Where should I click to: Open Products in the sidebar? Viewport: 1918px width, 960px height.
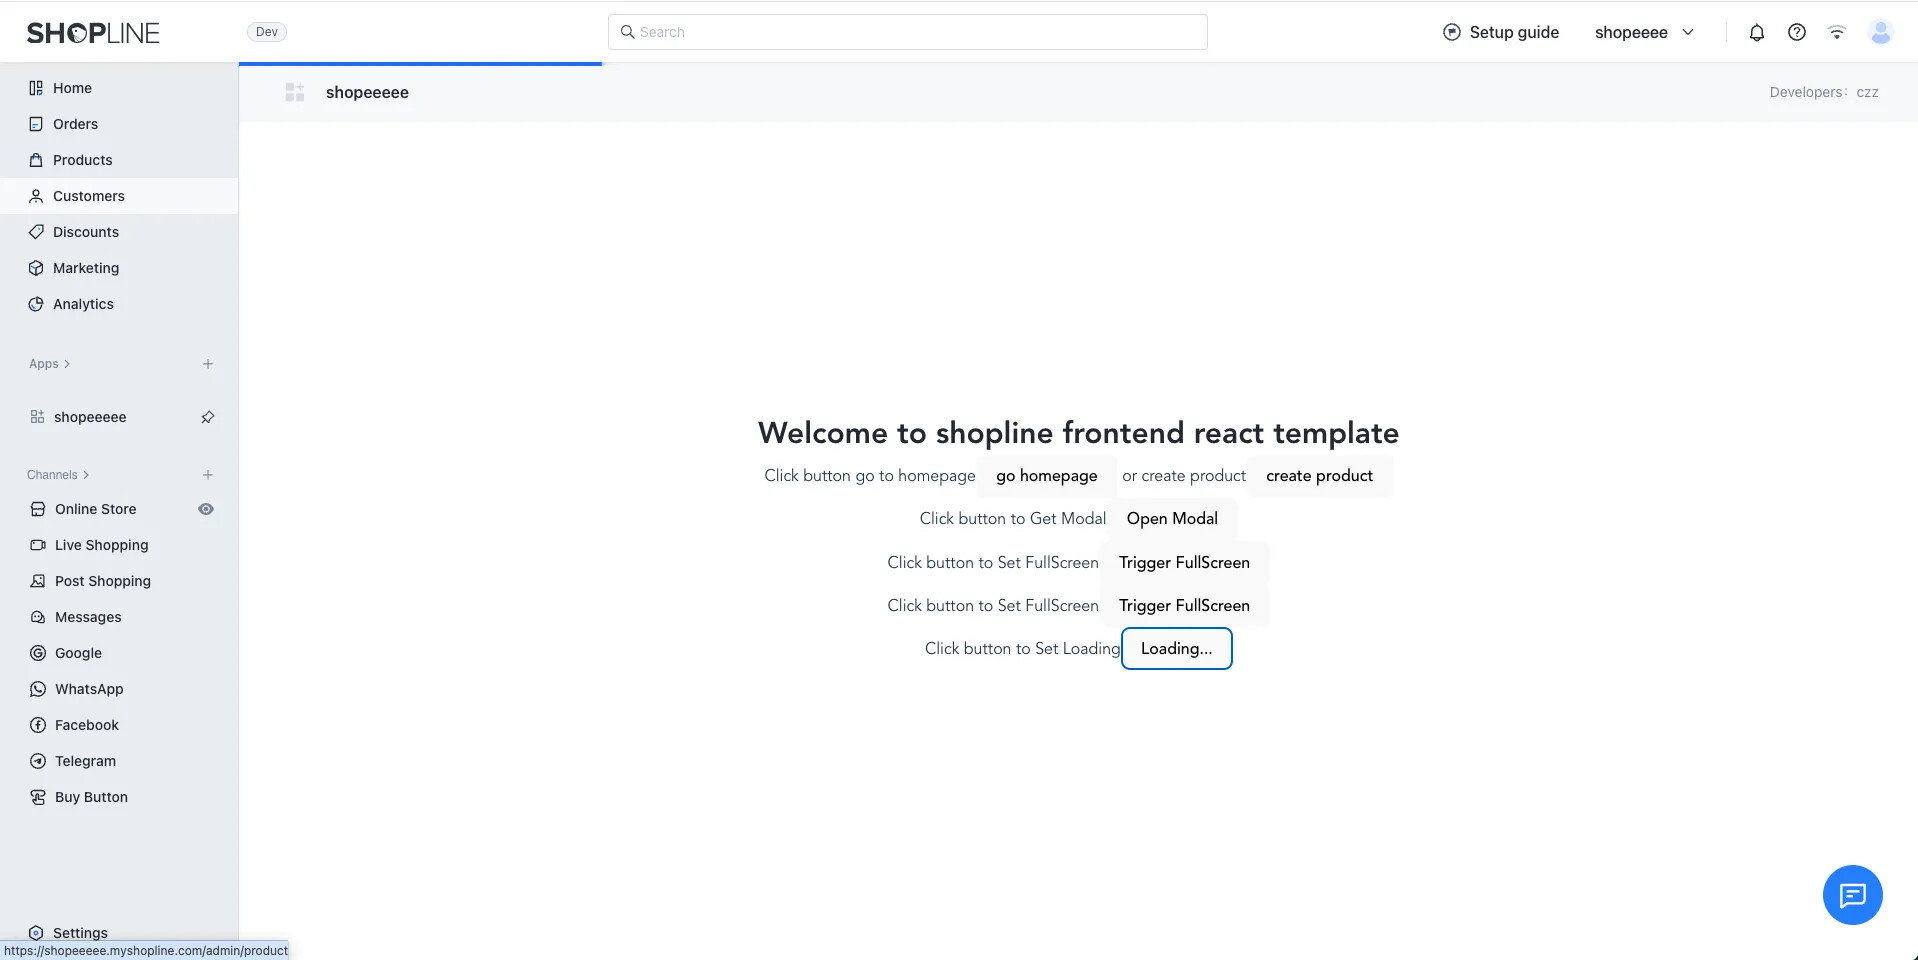click(x=82, y=160)
